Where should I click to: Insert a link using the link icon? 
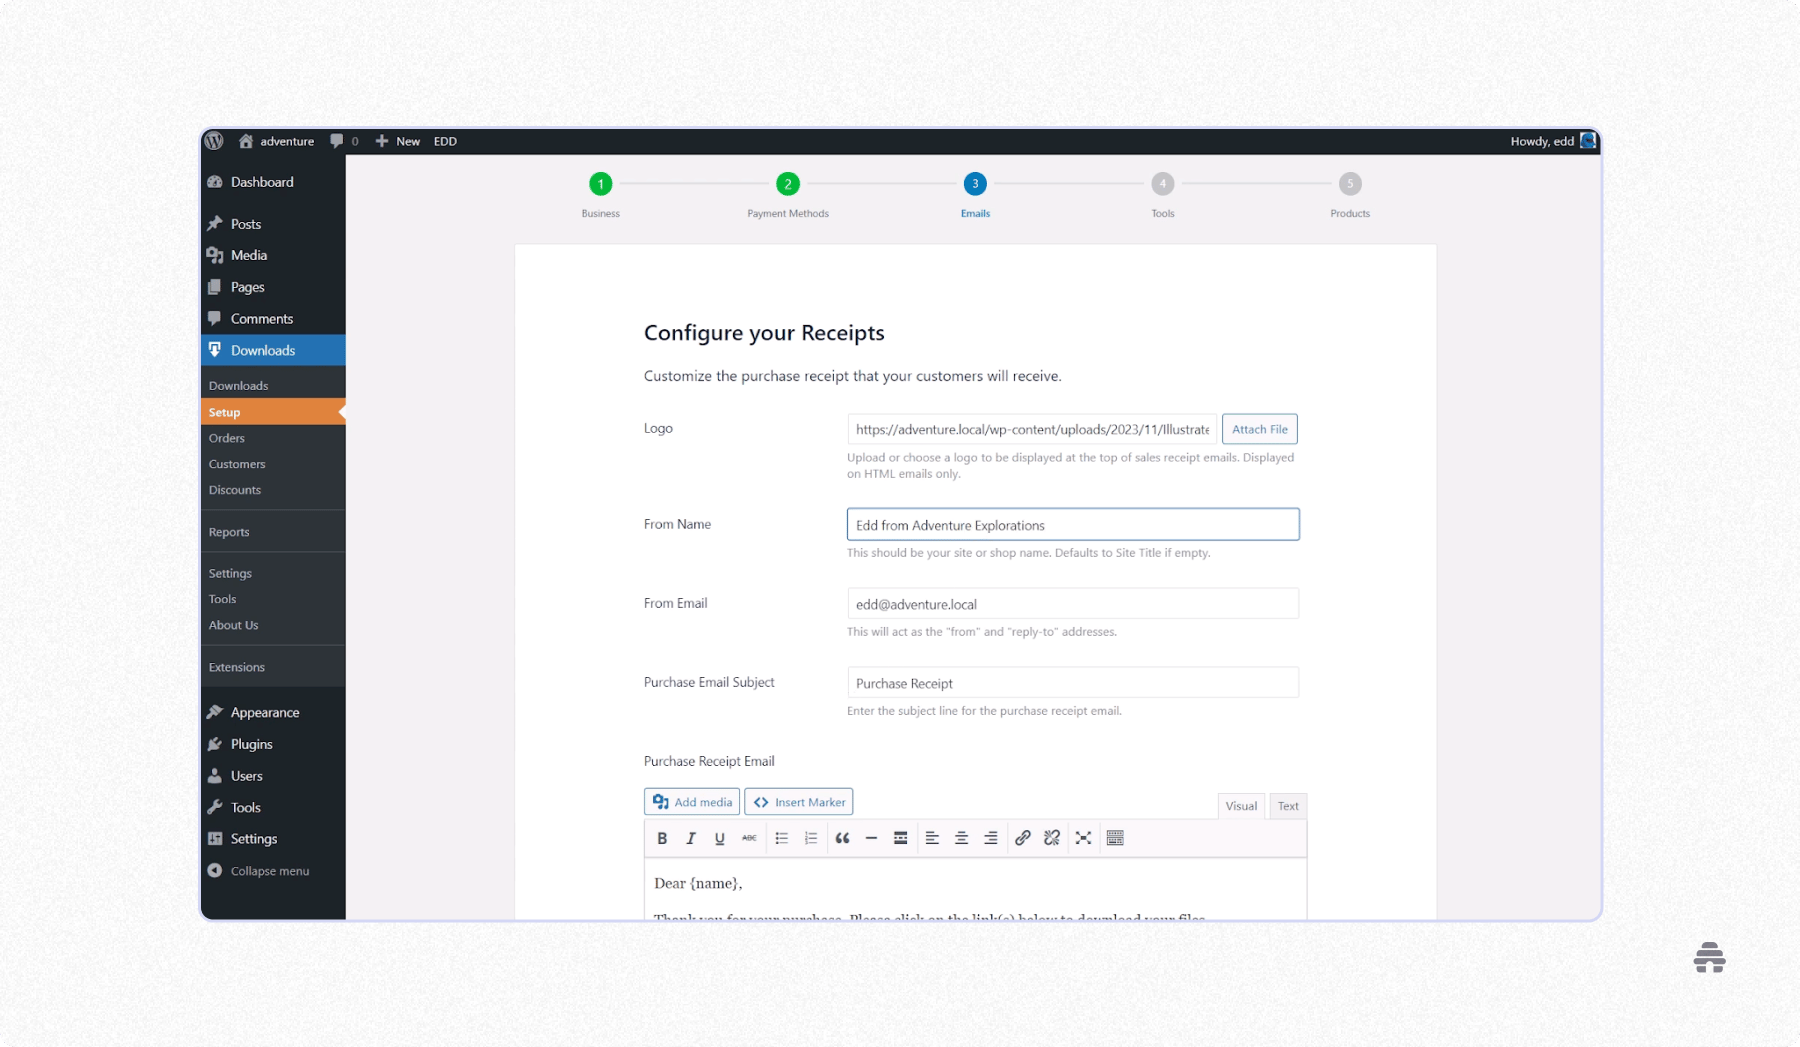[x=1022, y=838]
